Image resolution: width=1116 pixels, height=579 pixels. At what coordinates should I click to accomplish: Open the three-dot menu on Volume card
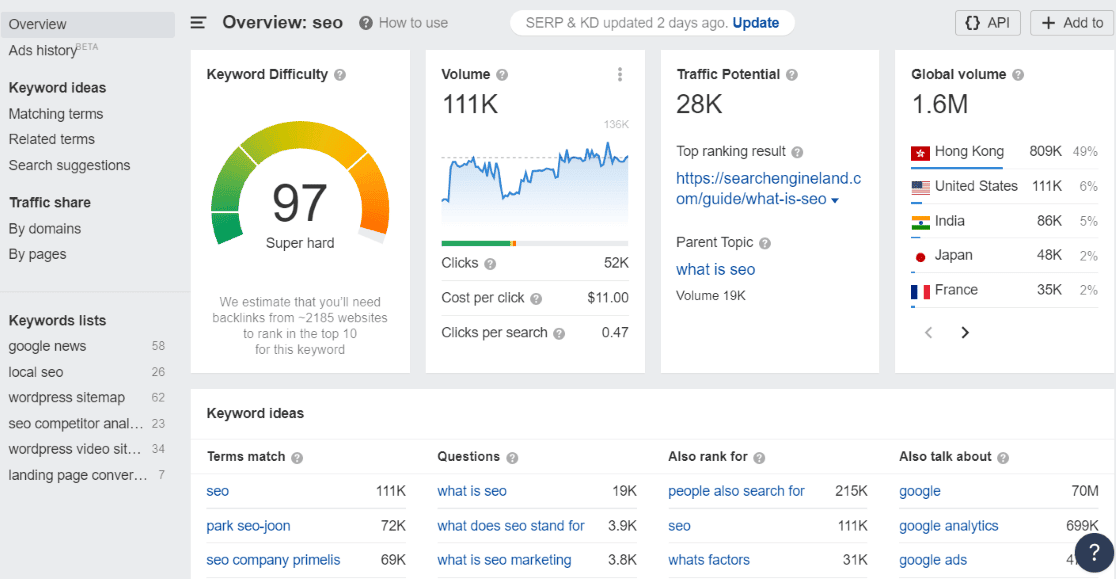point(620,73)
